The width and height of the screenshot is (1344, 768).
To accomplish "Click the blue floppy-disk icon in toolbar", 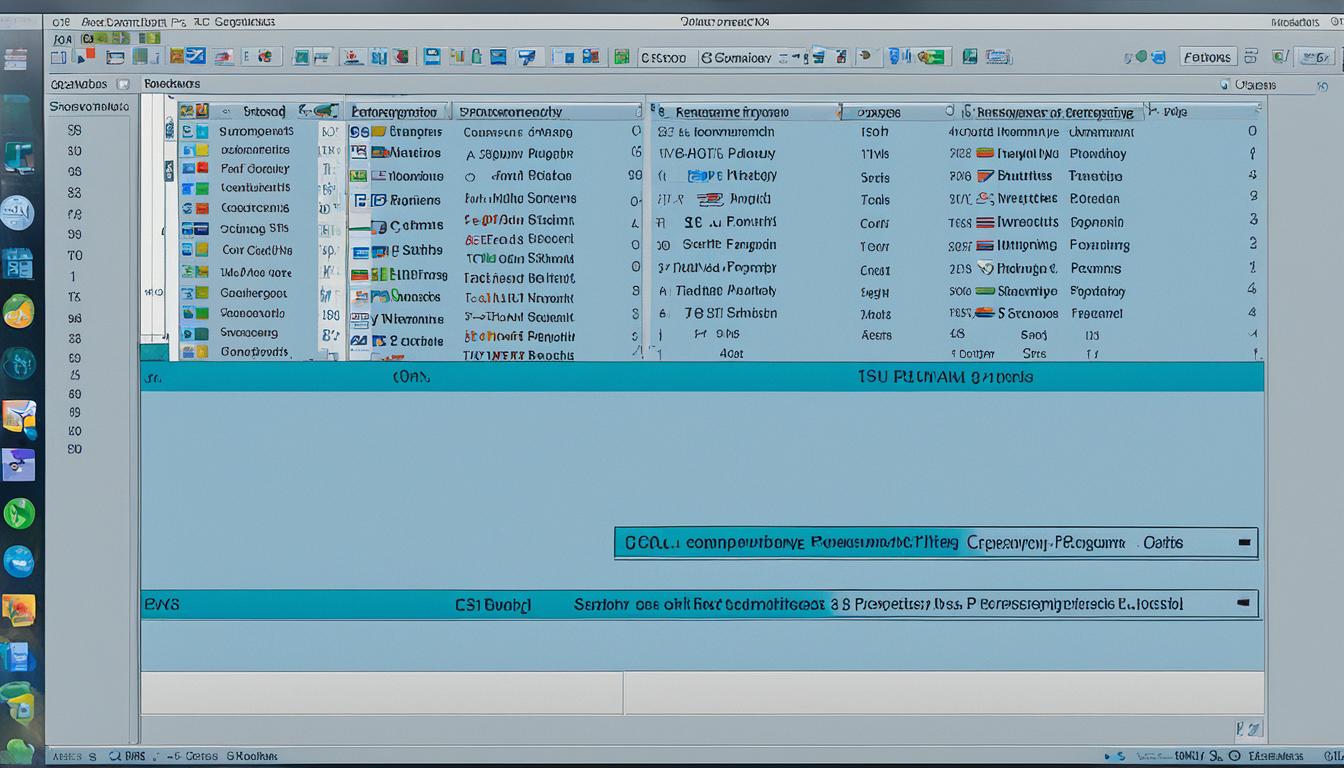I will coord(431,57).
